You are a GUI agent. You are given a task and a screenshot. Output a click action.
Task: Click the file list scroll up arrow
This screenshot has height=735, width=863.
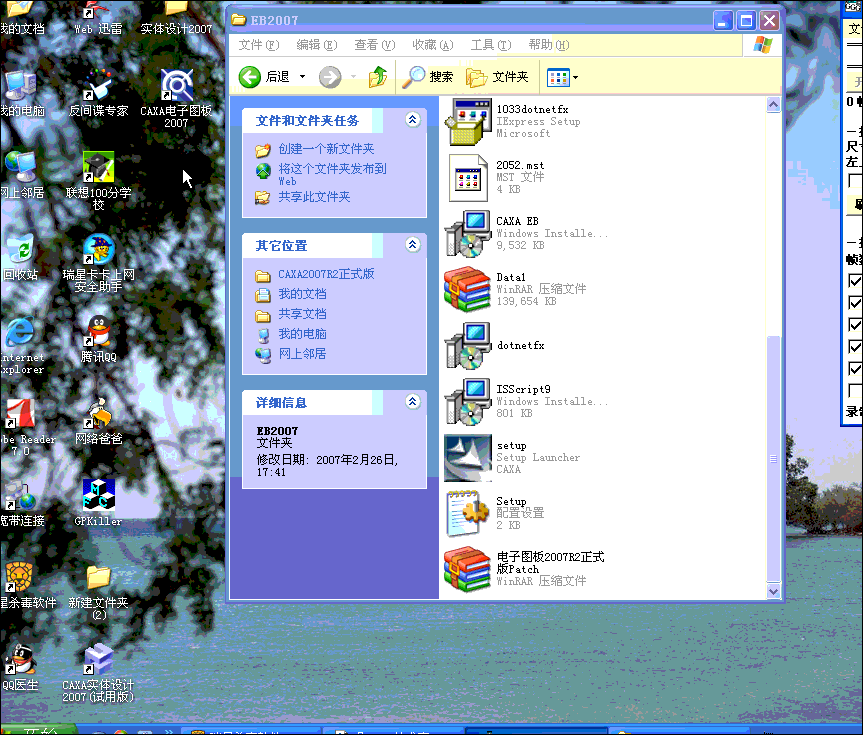[773, 105]
